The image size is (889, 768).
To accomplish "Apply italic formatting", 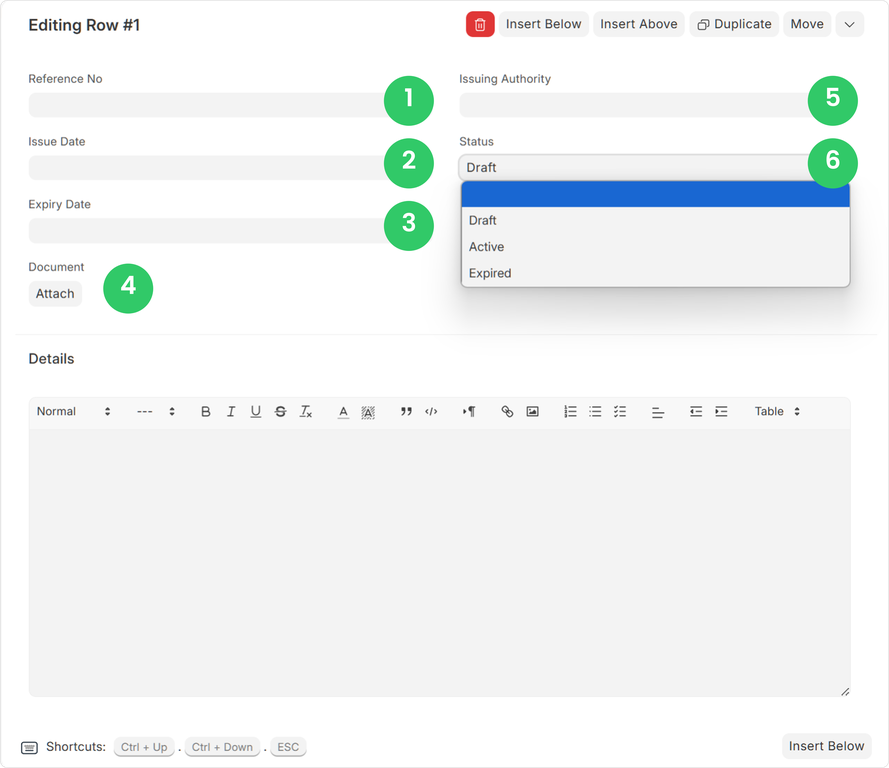I will [231, 411].
